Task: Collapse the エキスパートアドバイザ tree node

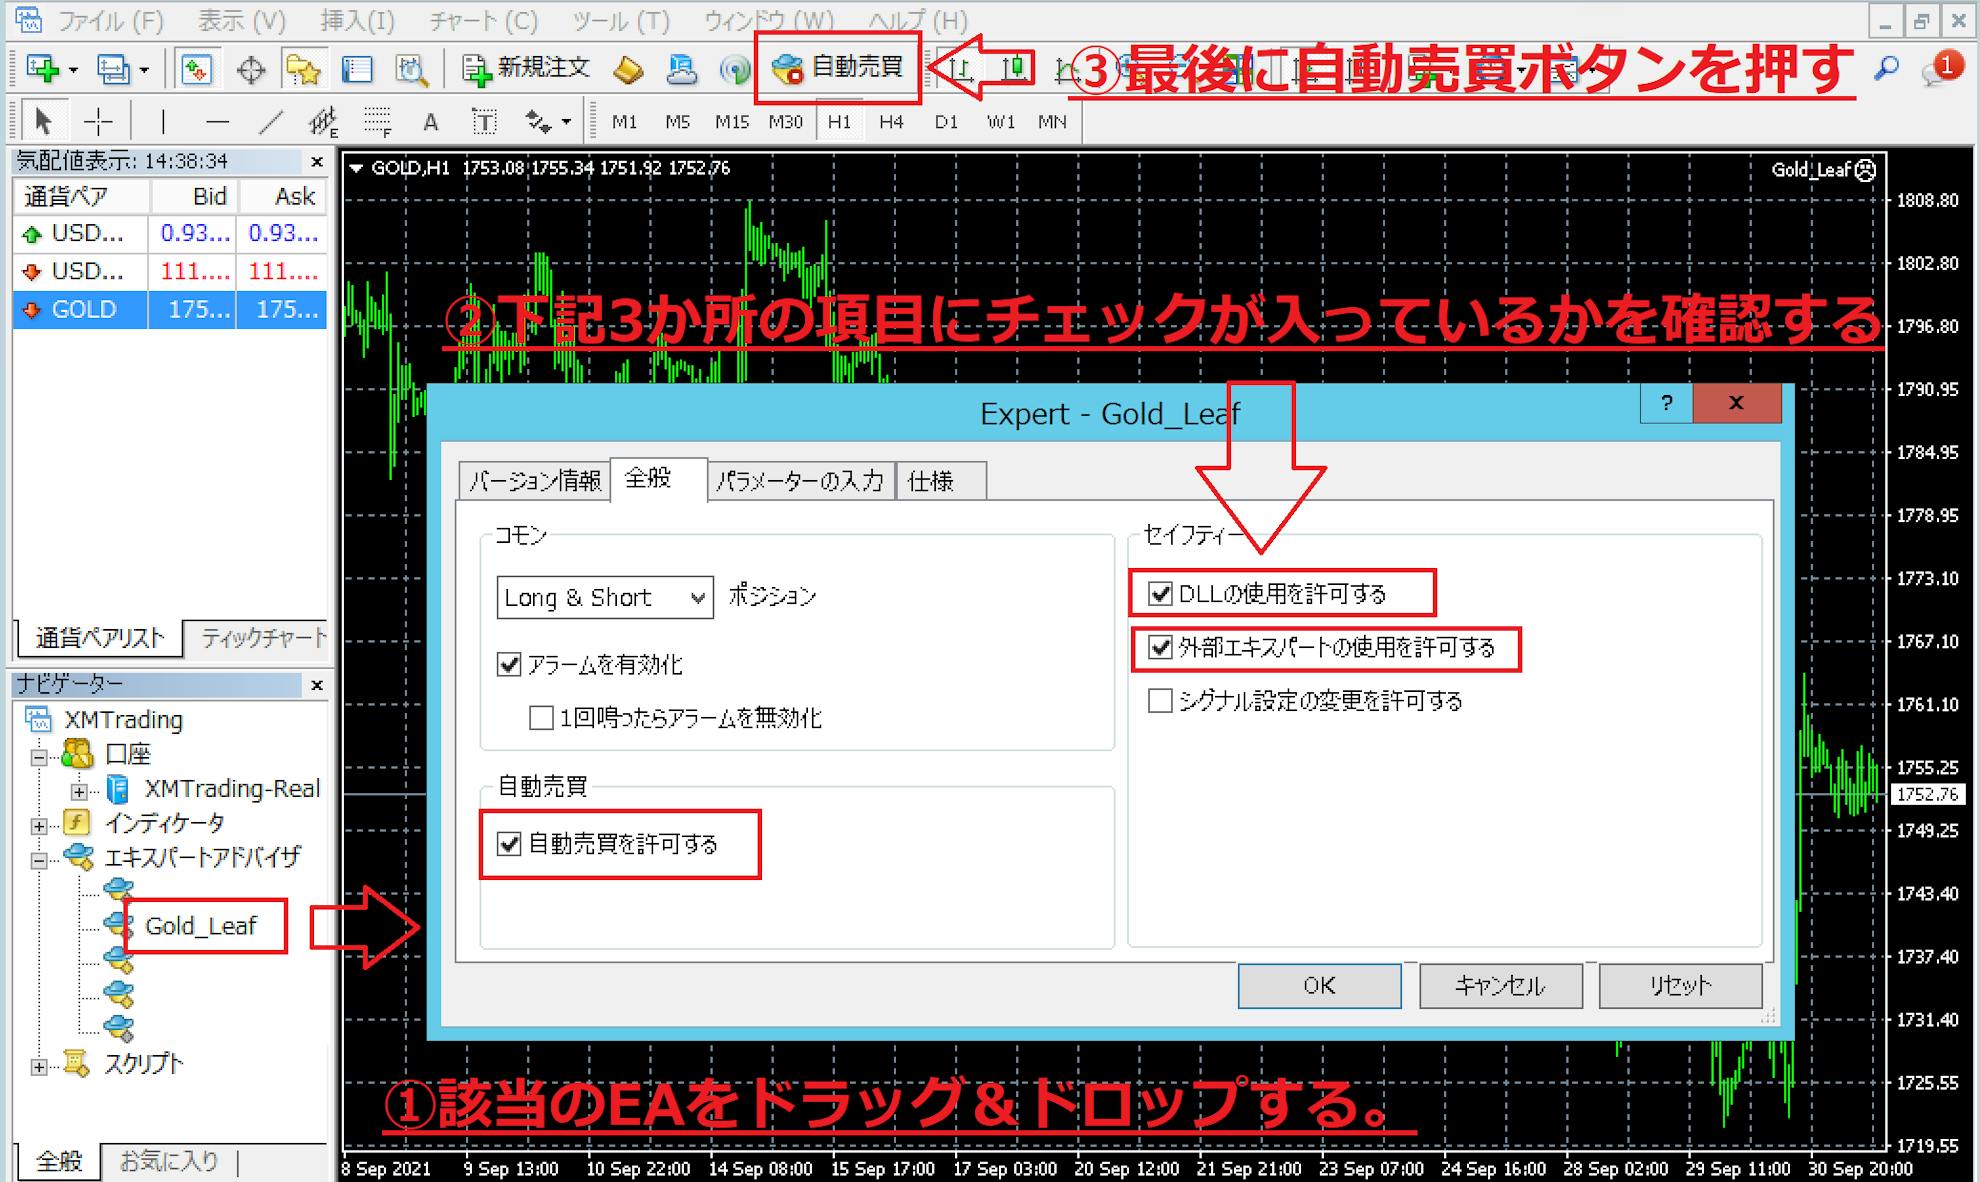Action: [x=39, y=860]
